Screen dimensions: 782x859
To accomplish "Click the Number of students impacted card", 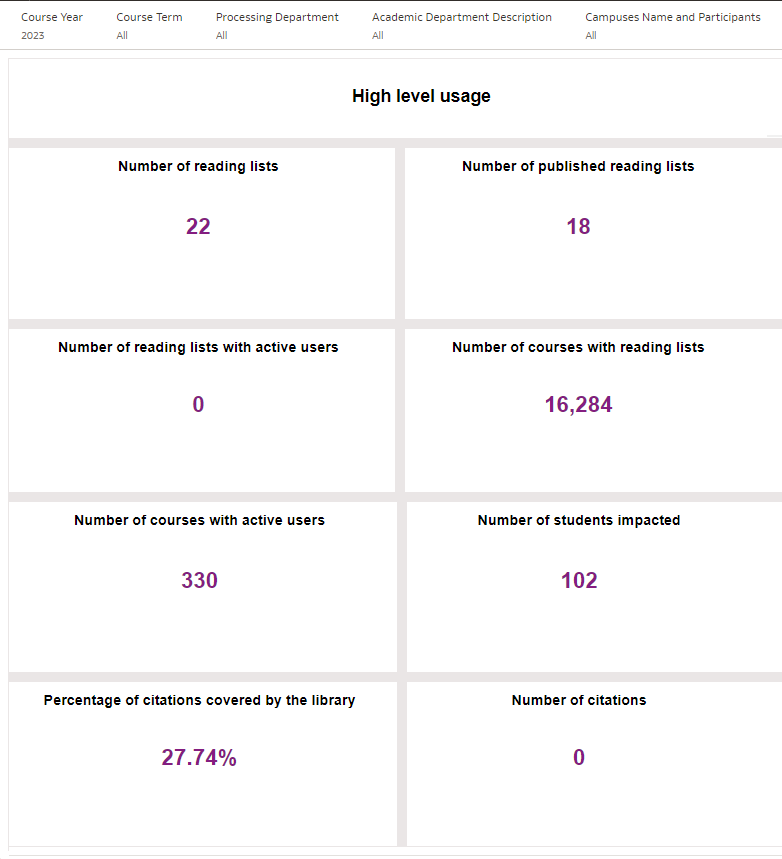I will [x=578, y=585].
